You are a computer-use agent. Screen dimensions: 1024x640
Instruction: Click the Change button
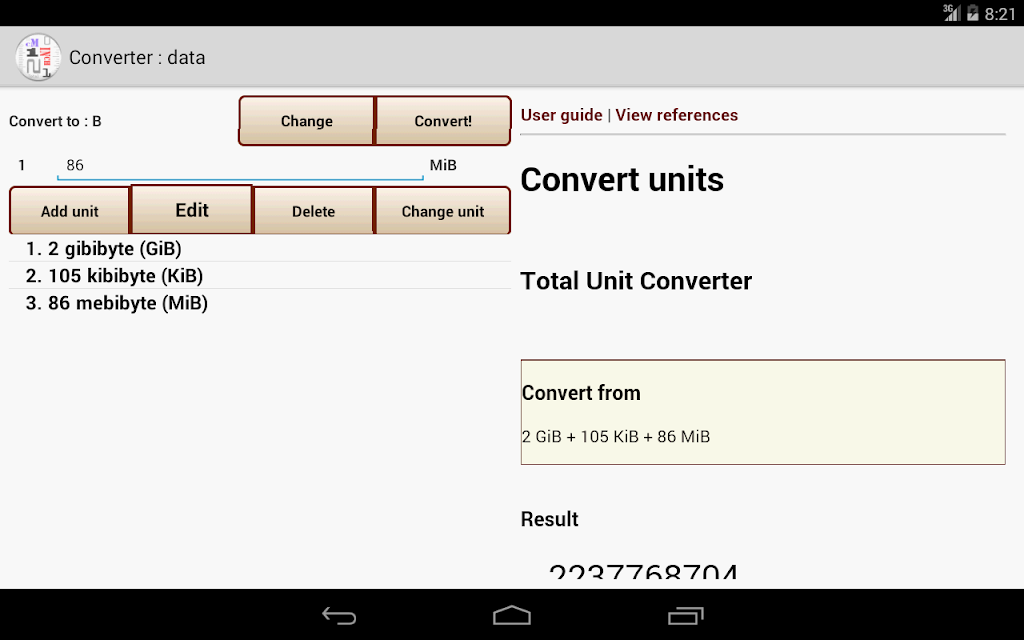click(x=306, y=121)
